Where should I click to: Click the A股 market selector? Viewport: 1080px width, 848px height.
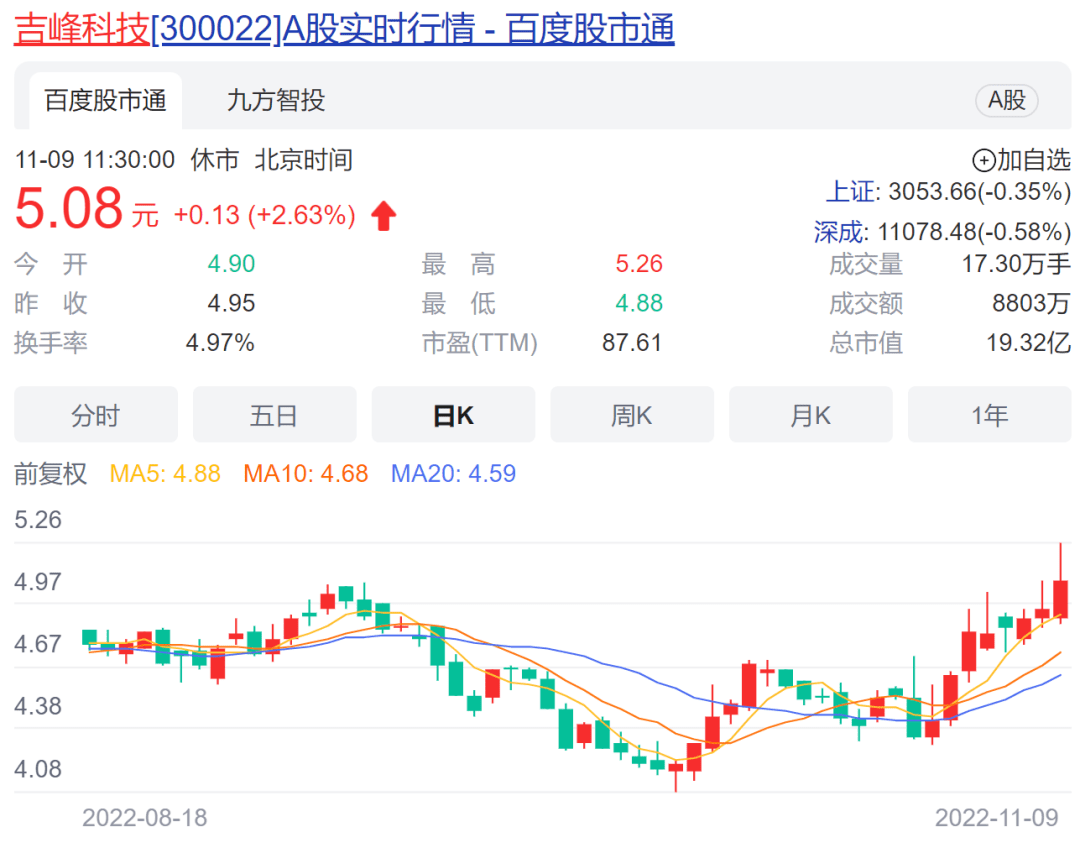(1006, 101)
